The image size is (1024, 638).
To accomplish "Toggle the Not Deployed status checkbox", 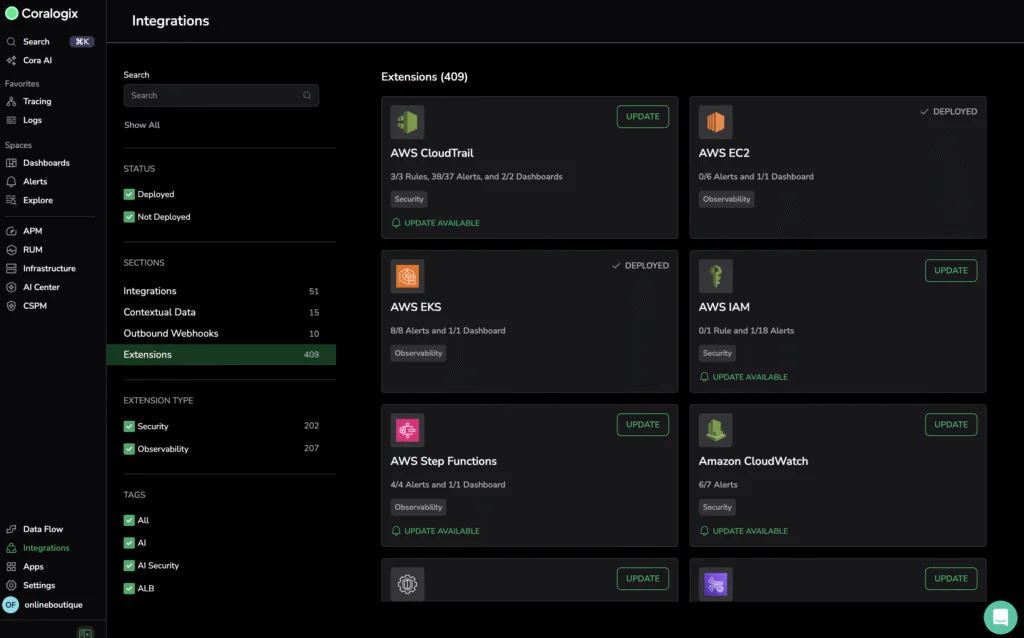I will 129,217.
